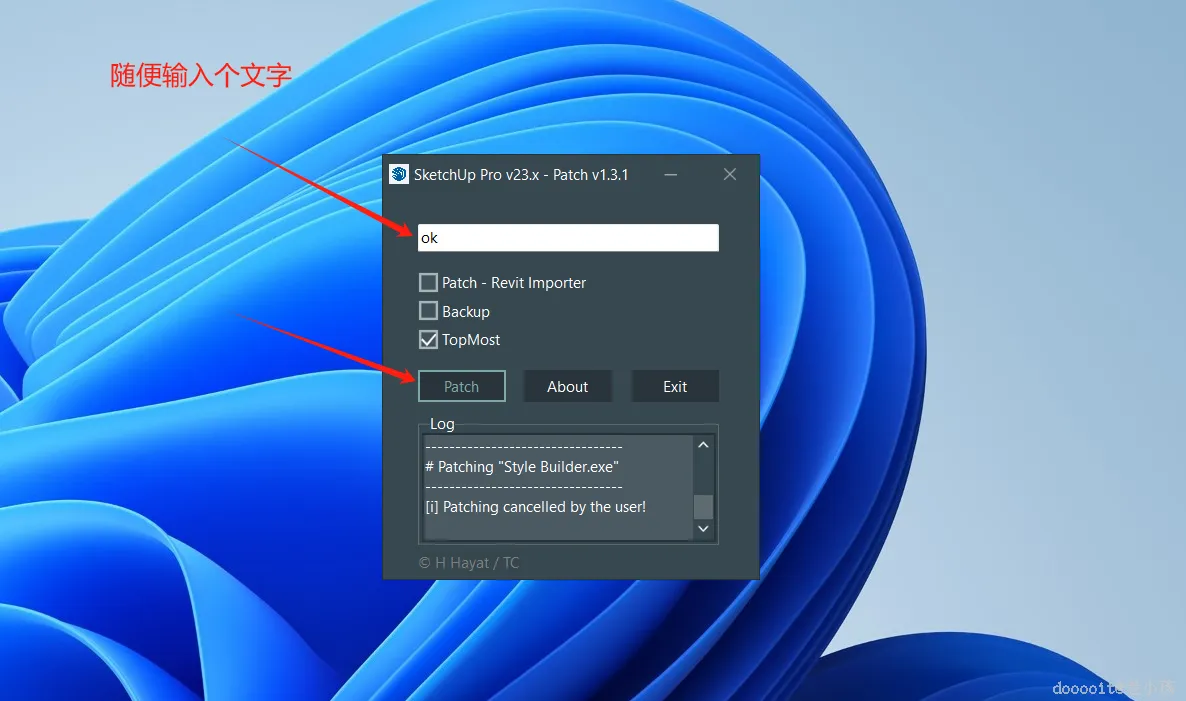Click the log scrollbar thumb
The image size is (1186, 701).
pos(703,507)
